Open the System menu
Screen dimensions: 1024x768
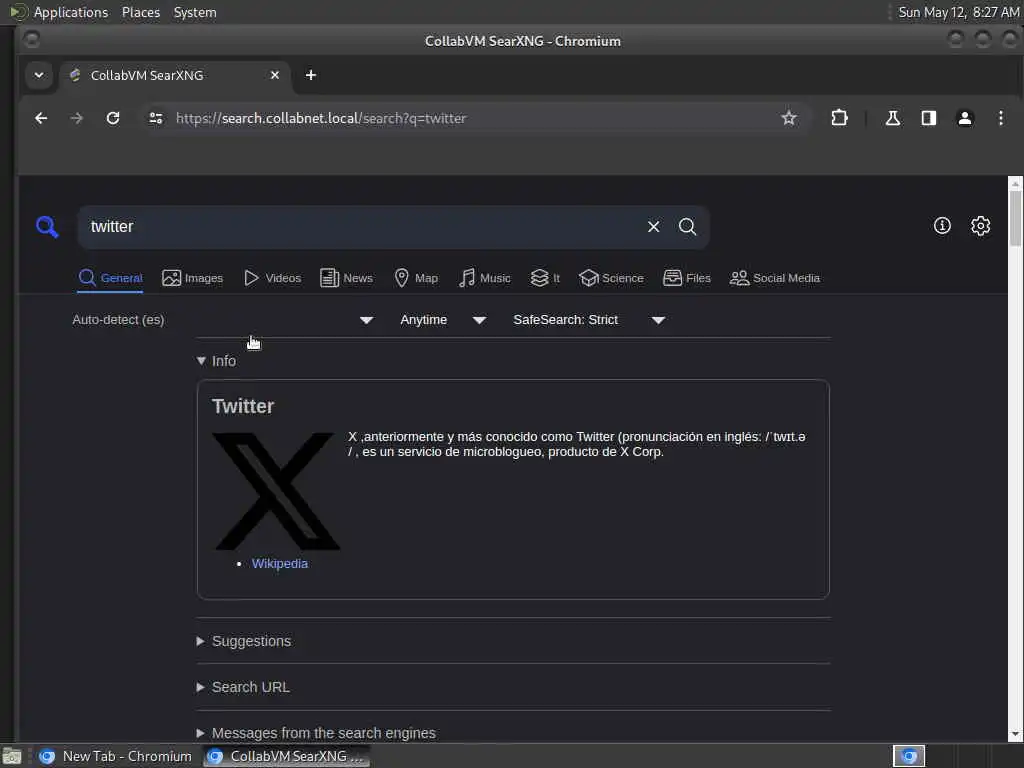pos(195,12)
